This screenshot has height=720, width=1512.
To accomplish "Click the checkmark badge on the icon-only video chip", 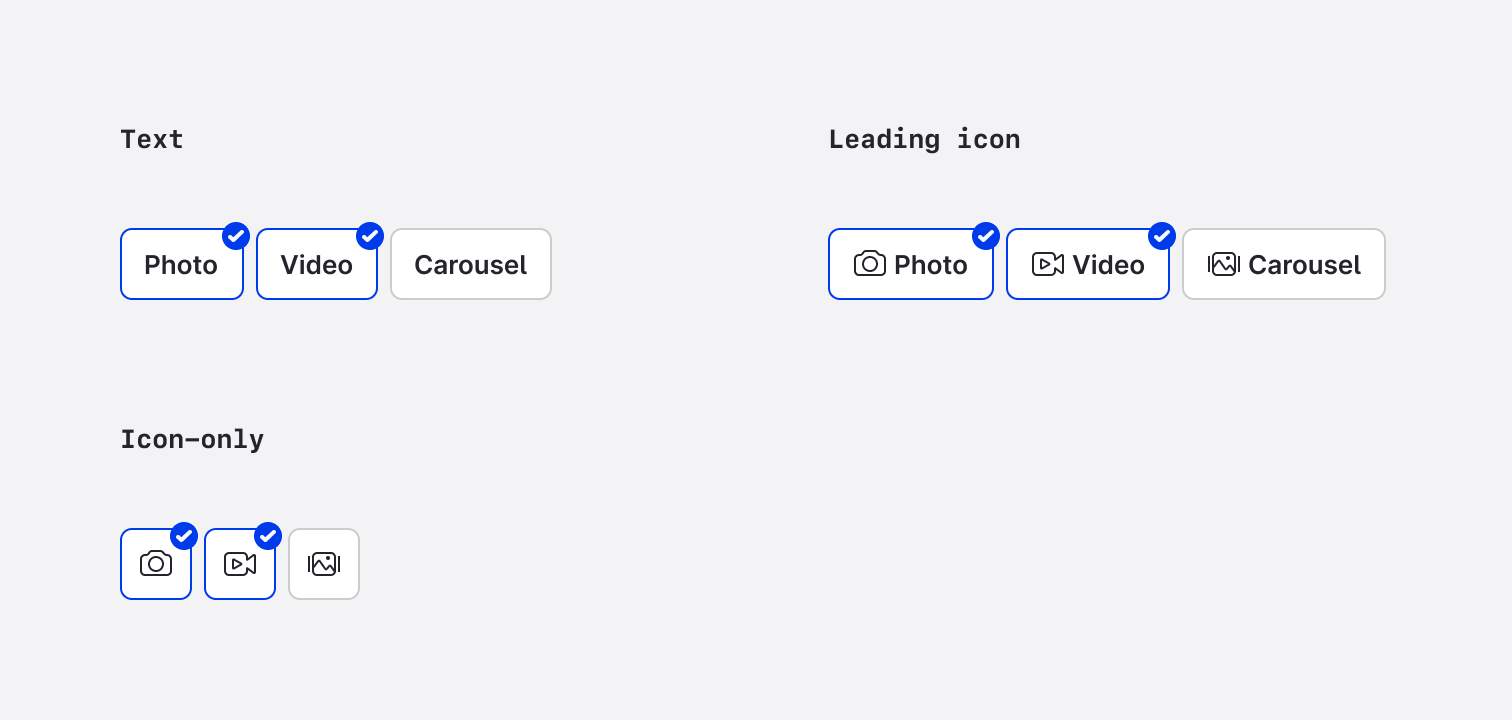I will click(x=268, y=536).
